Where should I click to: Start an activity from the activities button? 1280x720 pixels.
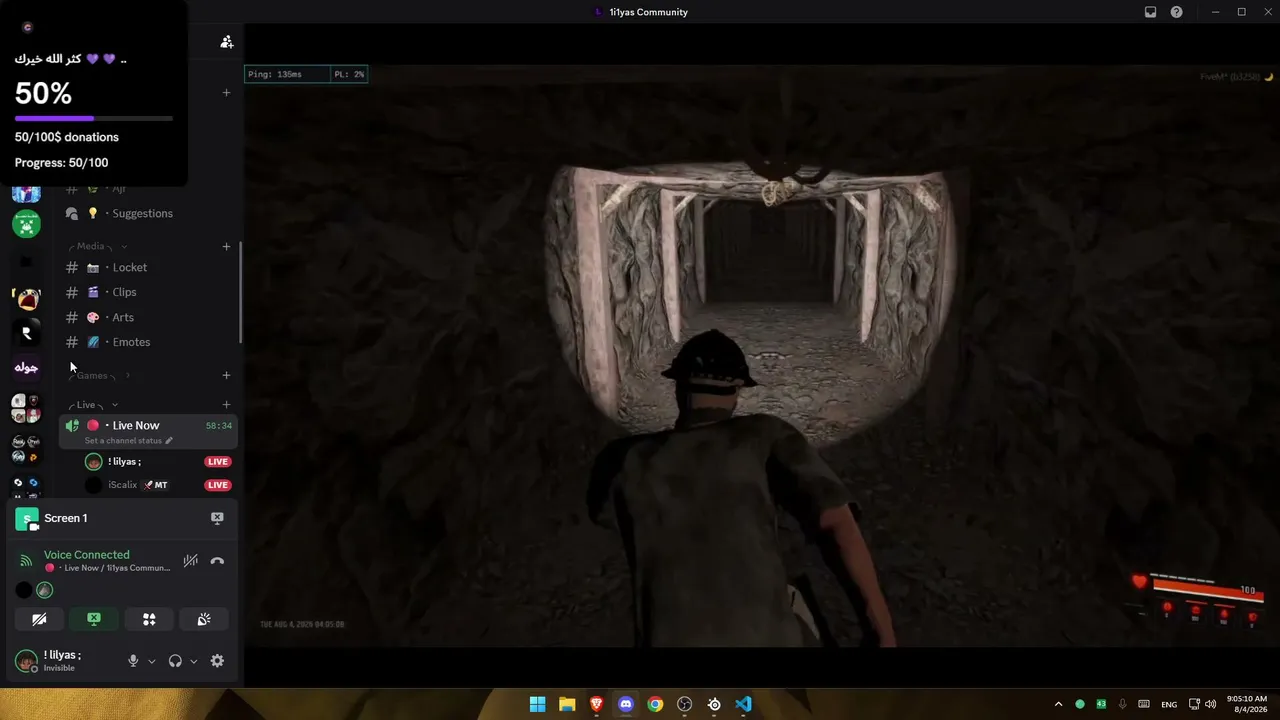(x=149, y=619)
